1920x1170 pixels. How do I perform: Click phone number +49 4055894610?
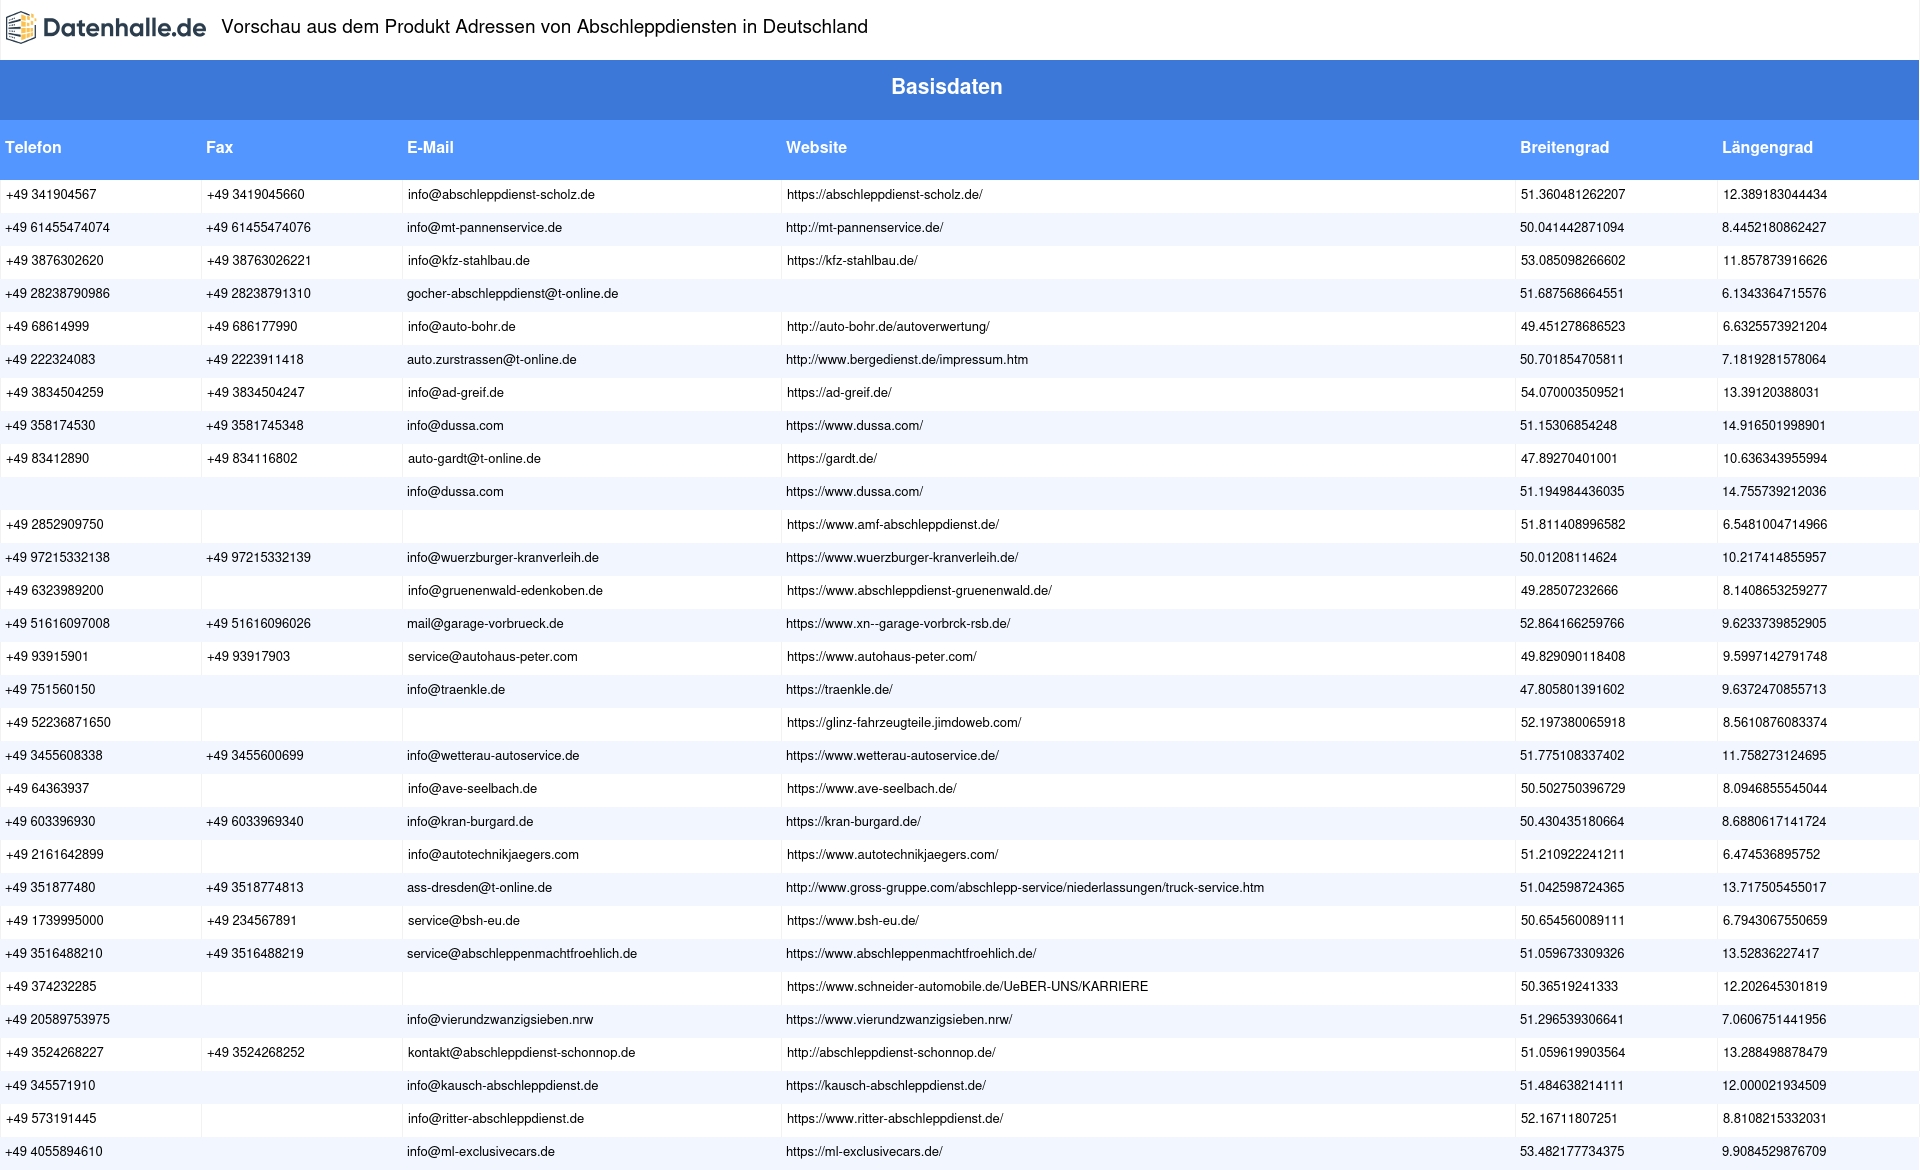tap(54, 1152)
